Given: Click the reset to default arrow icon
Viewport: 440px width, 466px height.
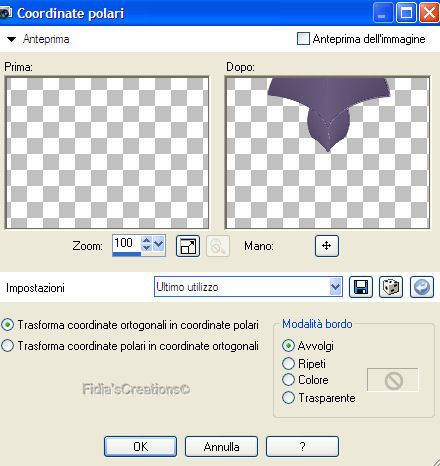Looking at the screenshot, I should [x=422, y=287].
